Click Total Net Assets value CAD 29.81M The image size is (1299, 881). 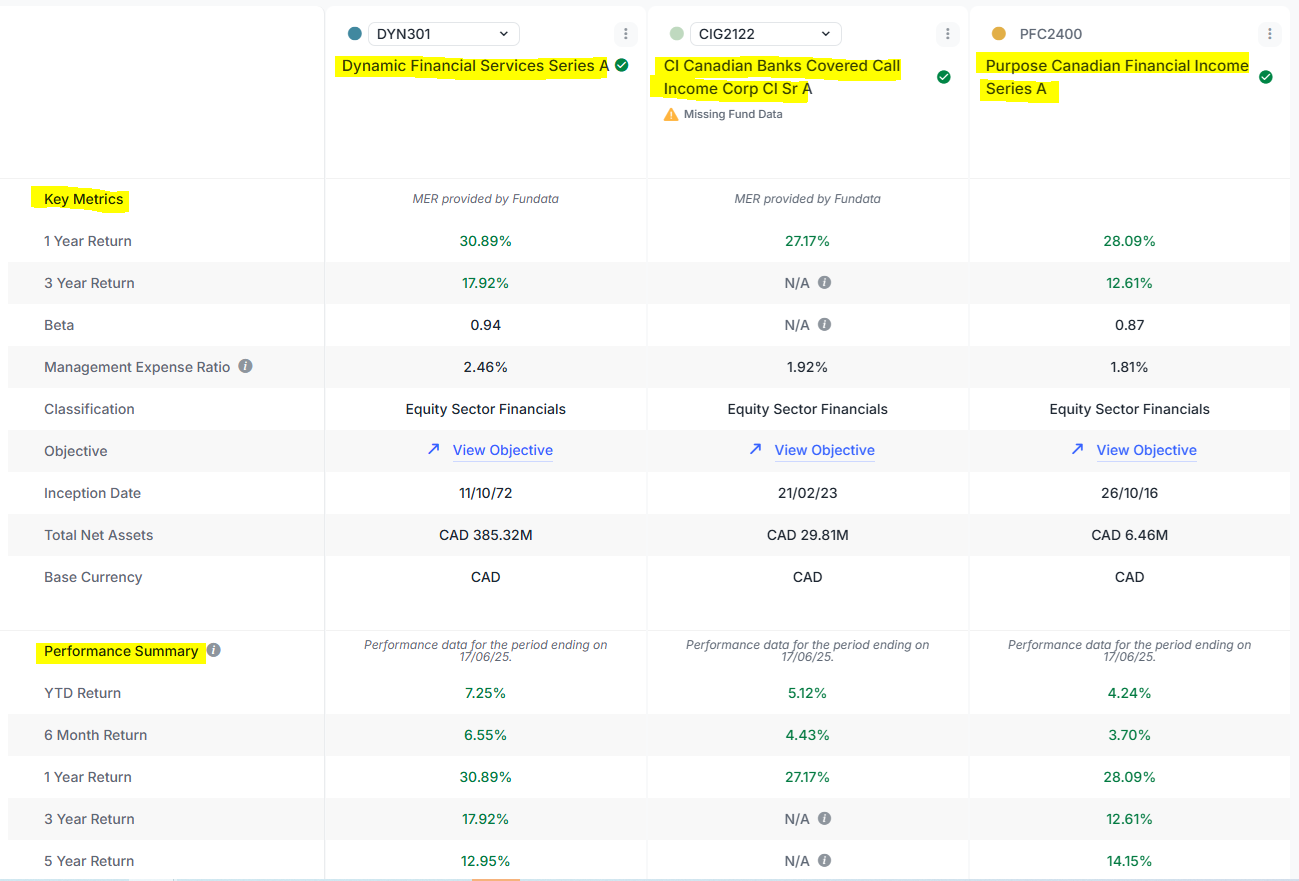(808, 535)
